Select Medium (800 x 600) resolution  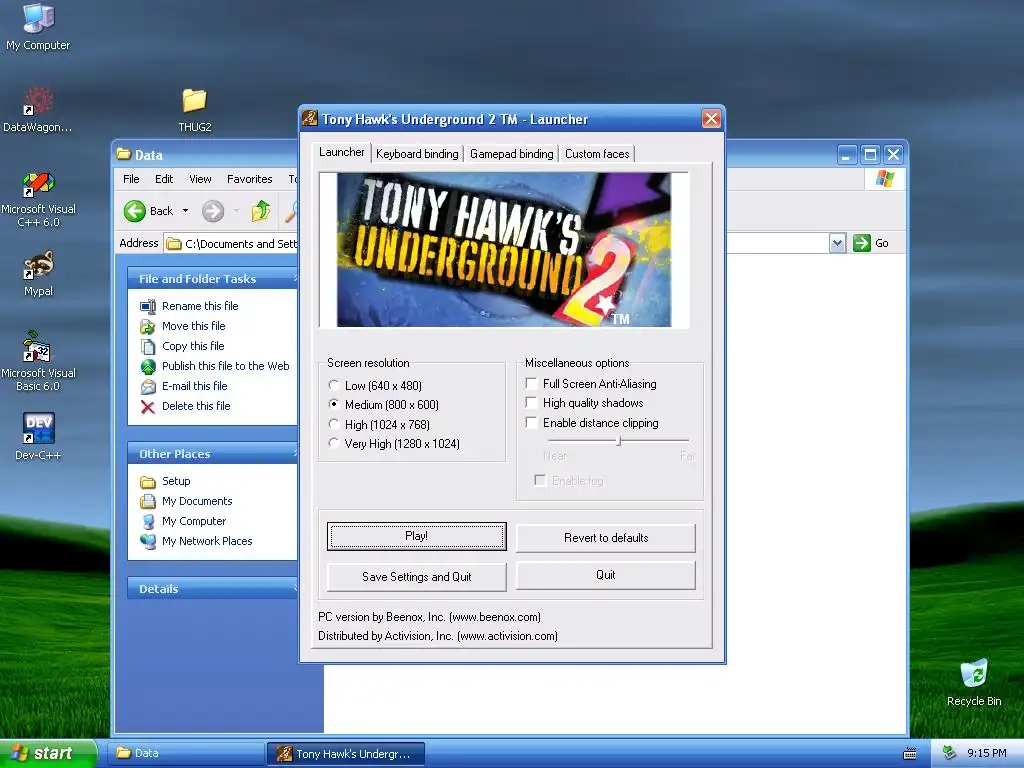pyautogui.click(x=334, y=404)
